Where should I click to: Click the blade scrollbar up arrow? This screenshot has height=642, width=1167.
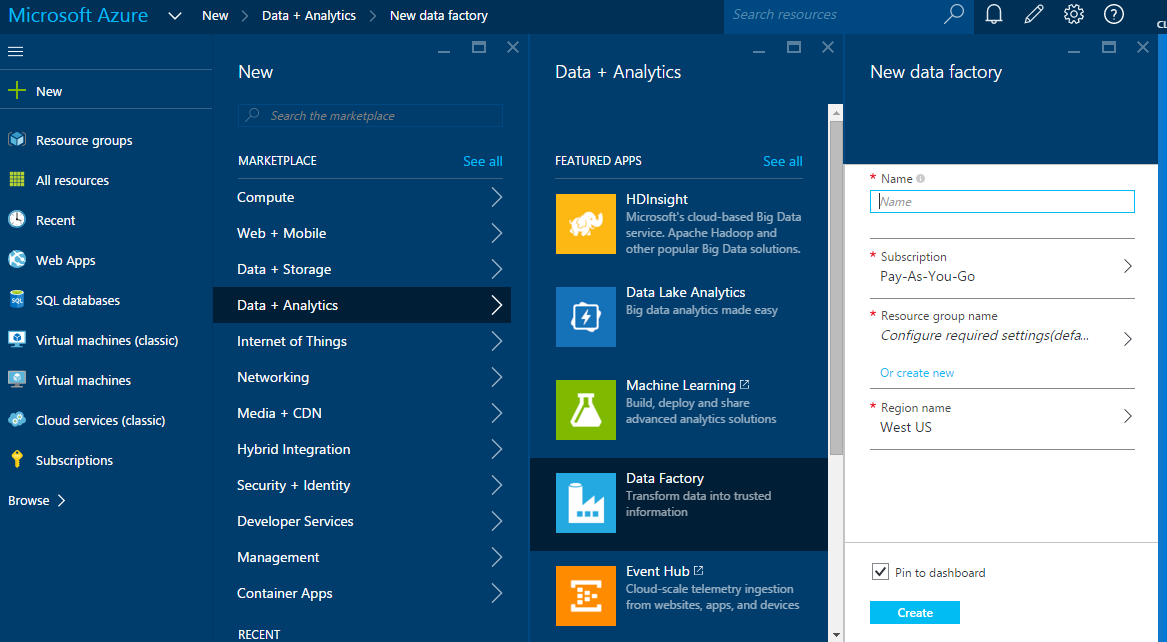(x=836, y=113)
